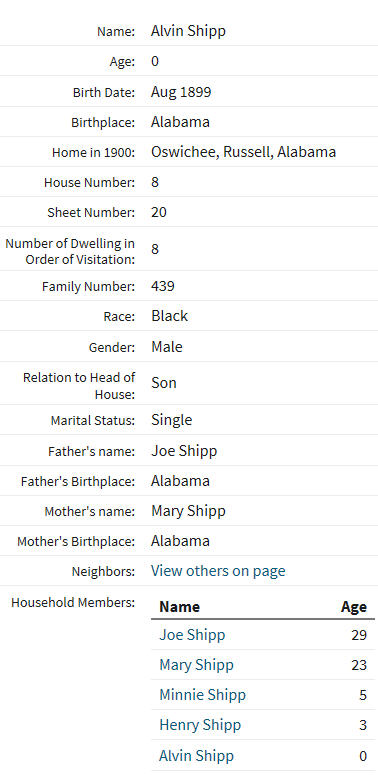The image size is (378, 775).
Task: Click the marital status value Single
Action: point(171,420)
